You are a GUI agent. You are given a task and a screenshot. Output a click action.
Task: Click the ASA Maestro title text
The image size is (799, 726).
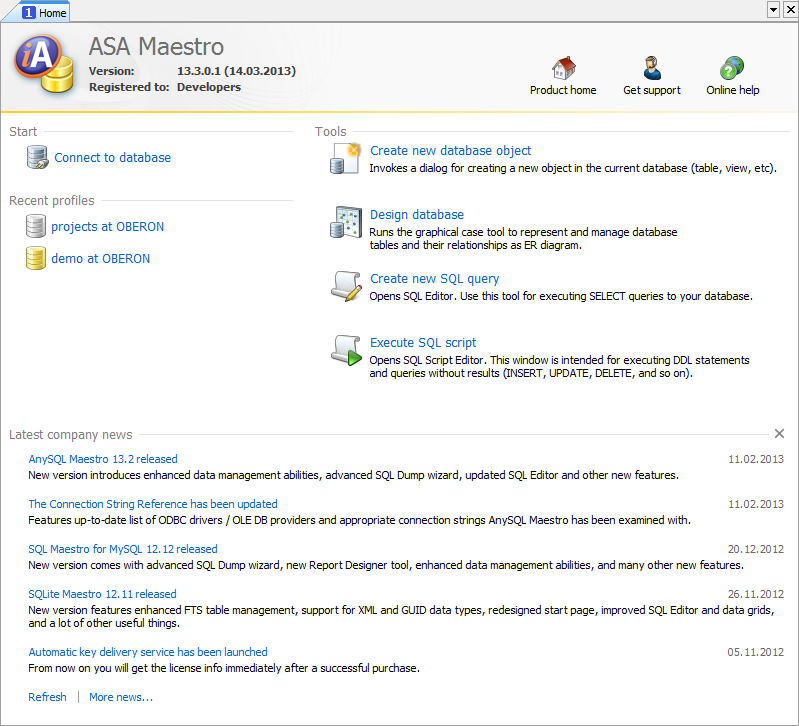156,47
